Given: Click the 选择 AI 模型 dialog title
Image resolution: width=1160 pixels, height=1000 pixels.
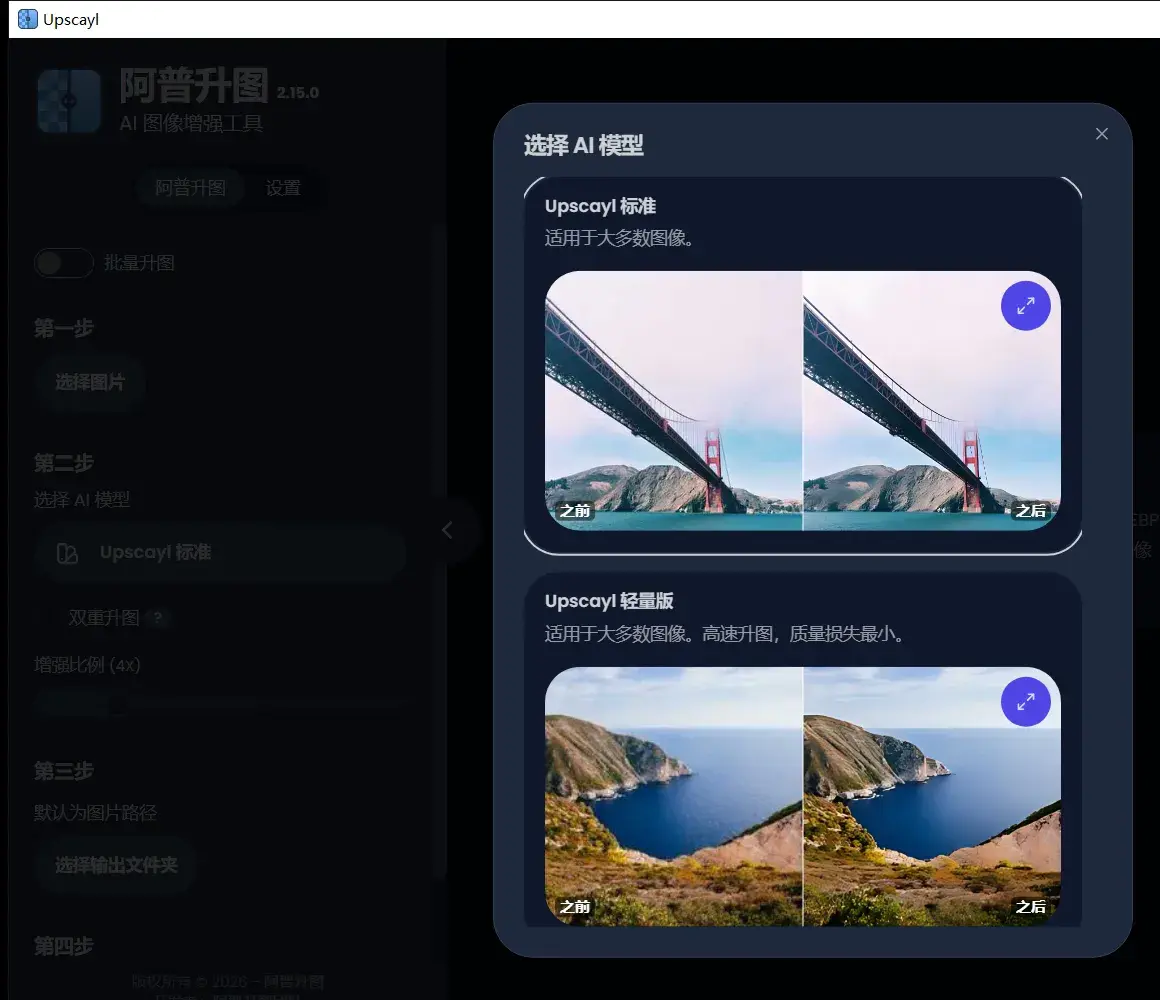Looking at the screenshot, I should pyautogui.click(x=584, y=145).
